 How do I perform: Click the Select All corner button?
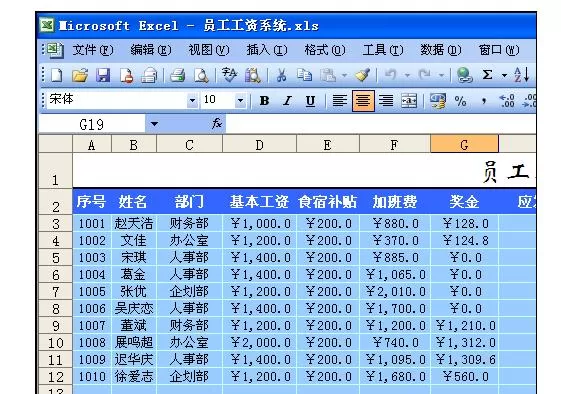(55, 144)
